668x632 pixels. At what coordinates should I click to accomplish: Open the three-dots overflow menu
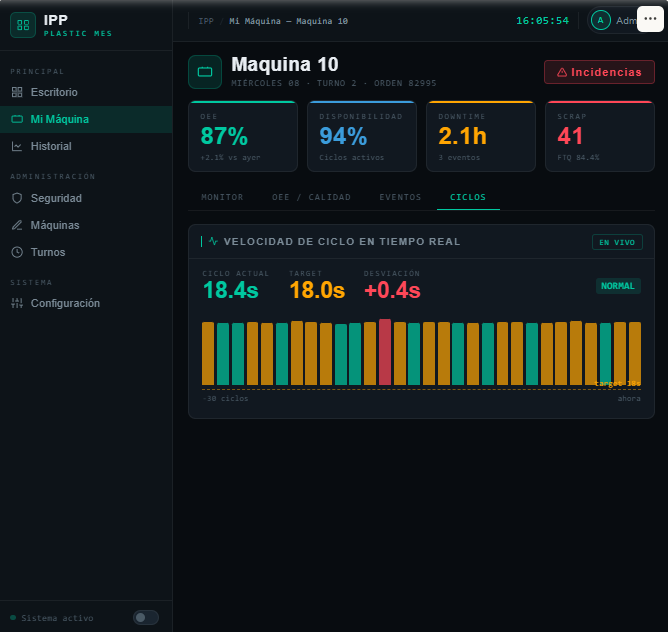click(650, 20)
